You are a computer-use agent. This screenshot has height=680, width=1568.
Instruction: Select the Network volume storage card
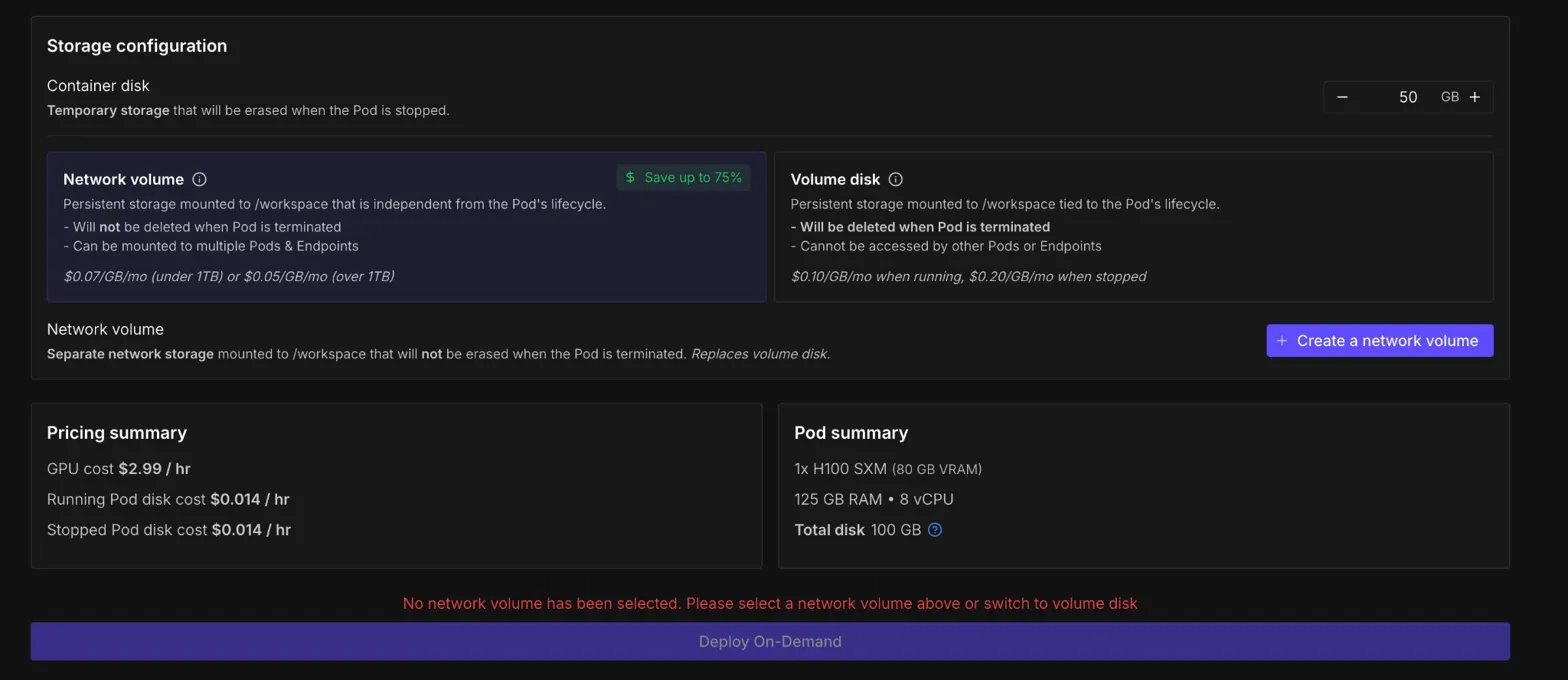coord(406,227)
